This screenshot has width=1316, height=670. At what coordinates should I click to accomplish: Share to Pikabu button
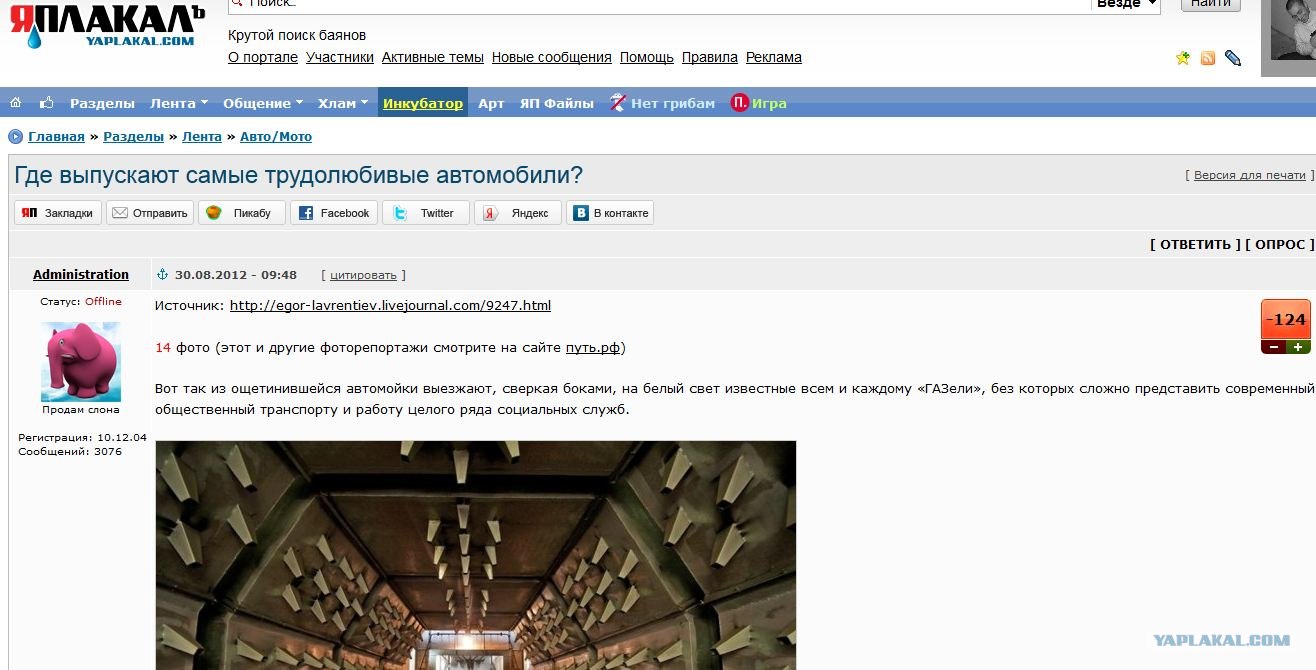click(x=242, y=213)
